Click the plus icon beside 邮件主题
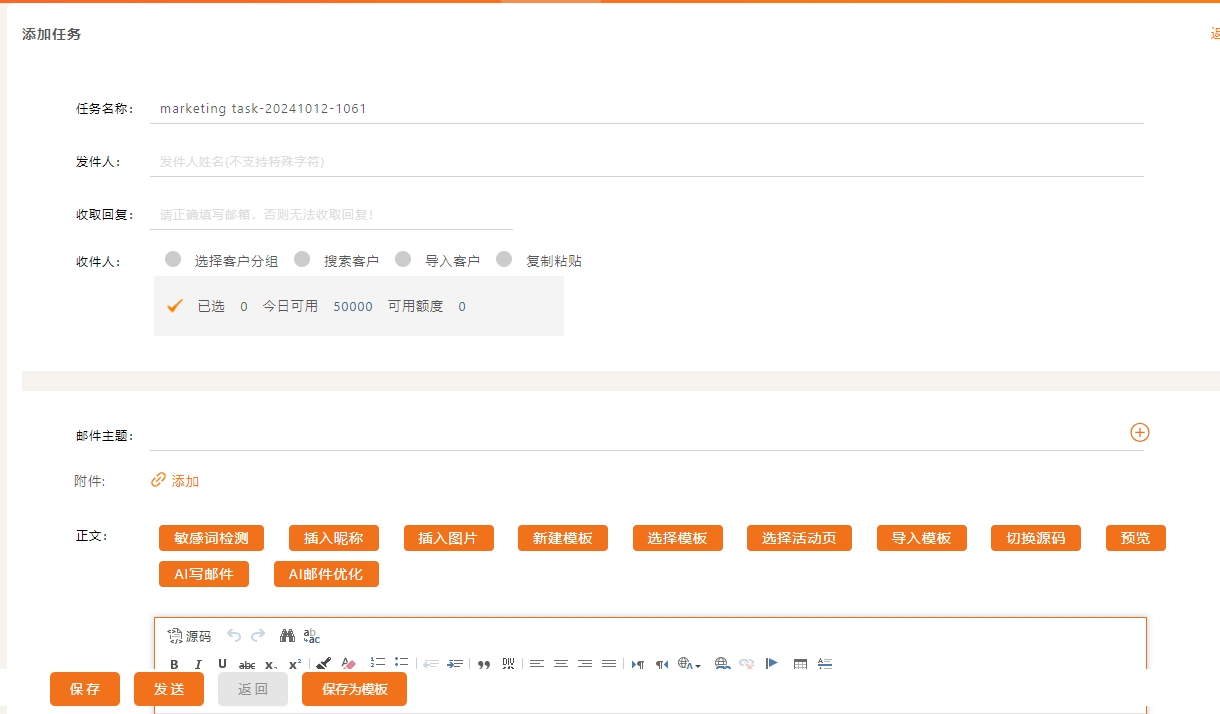This screenshot has width=1220, height=714. pos(1140,432)
